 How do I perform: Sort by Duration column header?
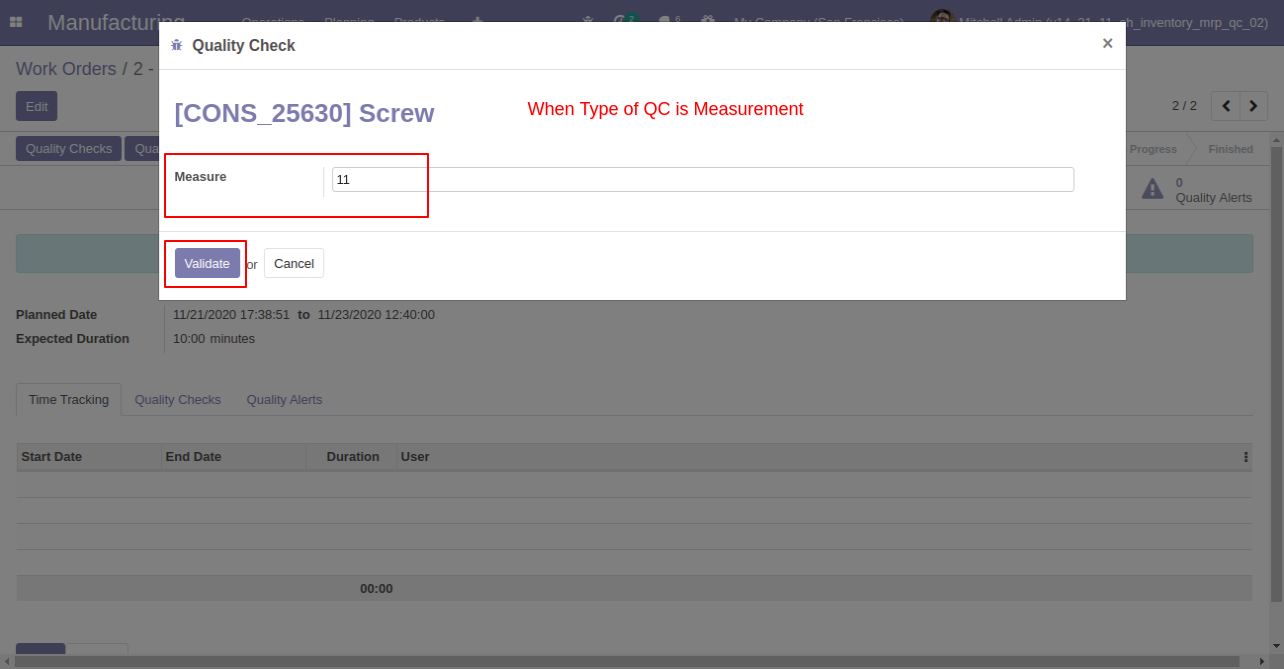352,456
